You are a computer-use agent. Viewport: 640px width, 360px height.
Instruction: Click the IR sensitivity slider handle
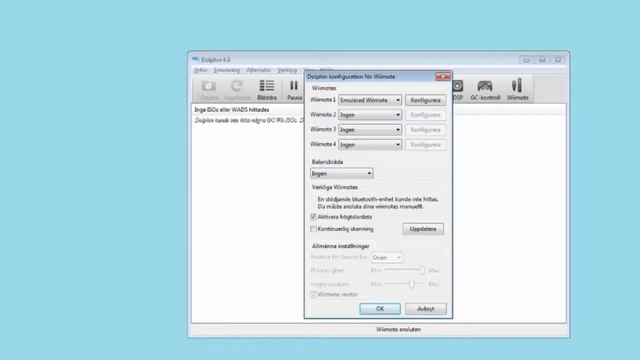click(422, 270)
